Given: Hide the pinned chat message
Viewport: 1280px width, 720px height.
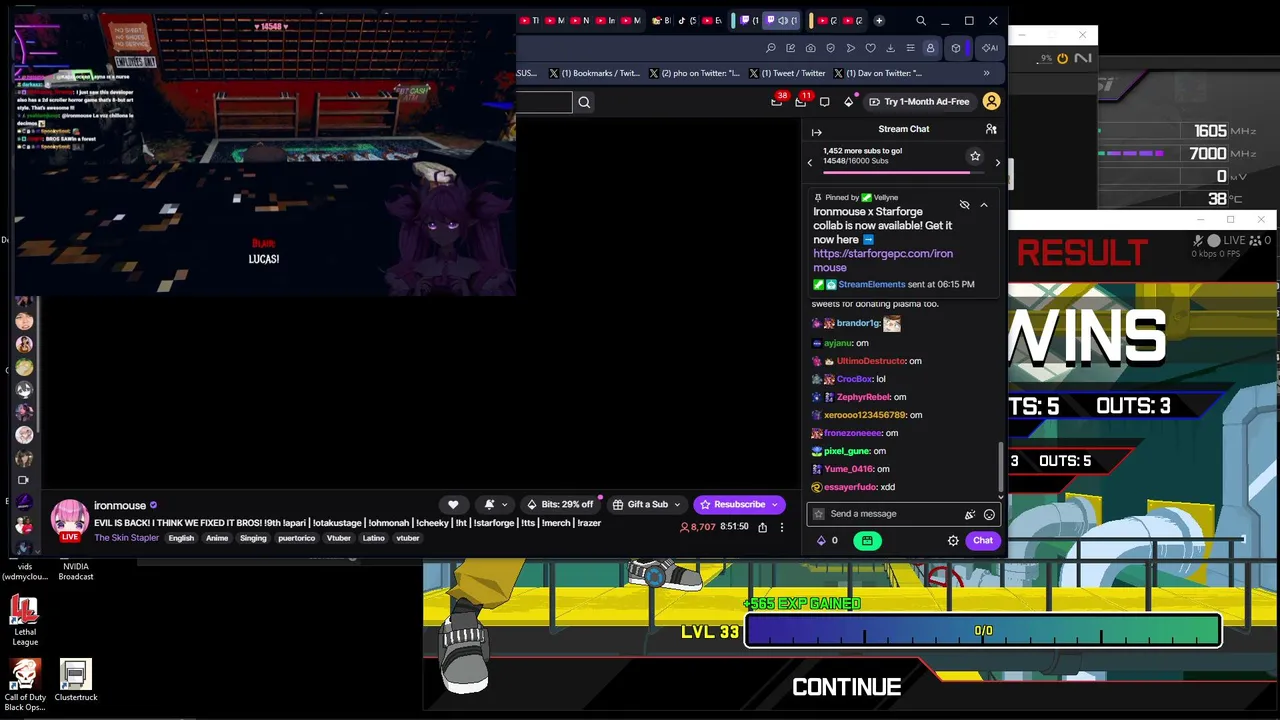Looking at the screenshot, I should (x=964, y=205).
